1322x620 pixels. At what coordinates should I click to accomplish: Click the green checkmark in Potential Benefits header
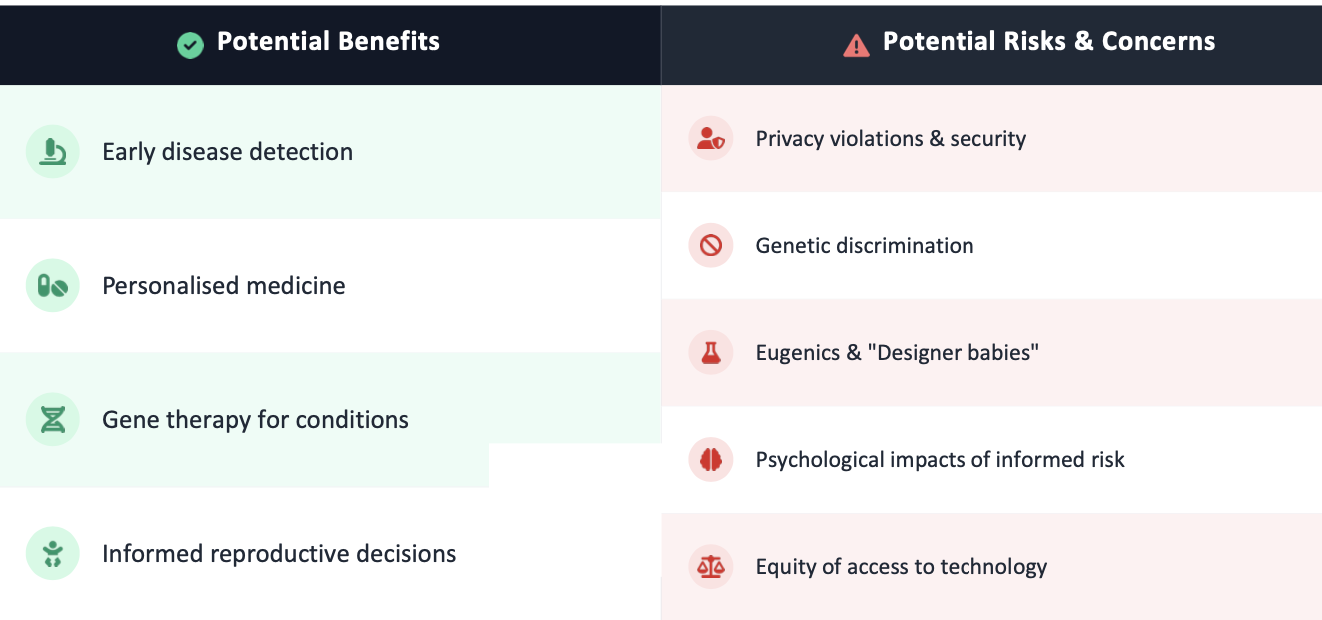click(190, 44)
